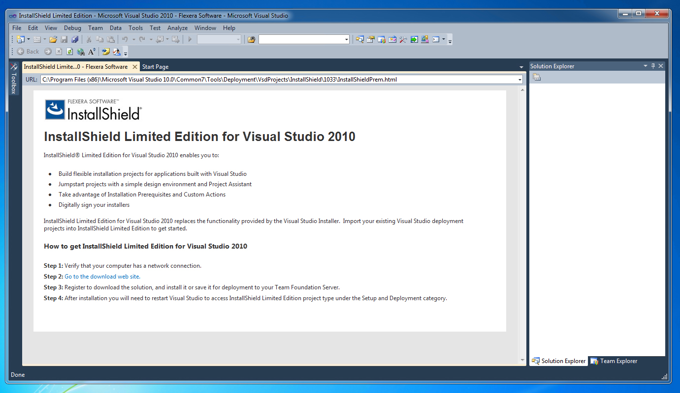Image resolution: width=680 pixels, height=393 pixels.
Task: Click the Toolbox hammer-and-wrench toolbar icon
Action: pyautogui.click(x=403, y=39)
